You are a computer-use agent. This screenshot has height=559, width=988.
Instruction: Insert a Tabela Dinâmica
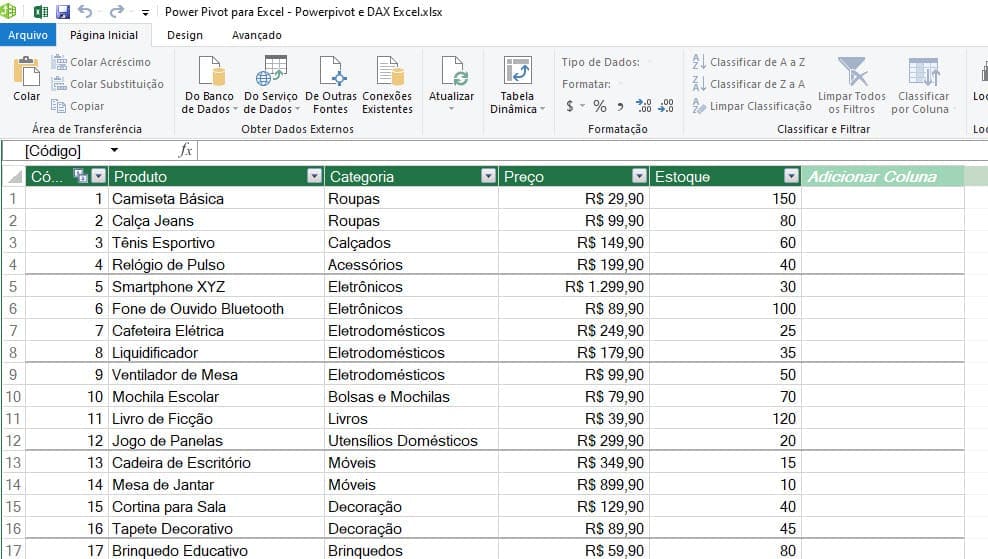click(517, 74)
